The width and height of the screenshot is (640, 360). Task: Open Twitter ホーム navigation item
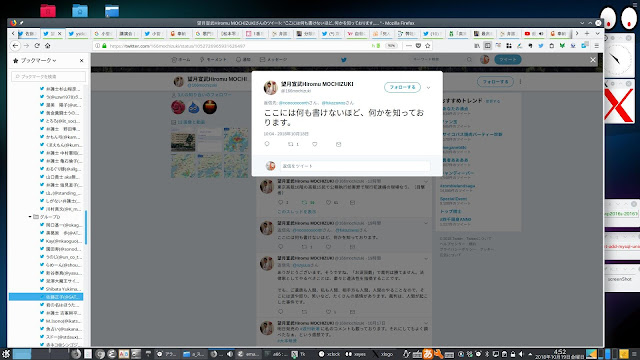[x=181, y=60]
